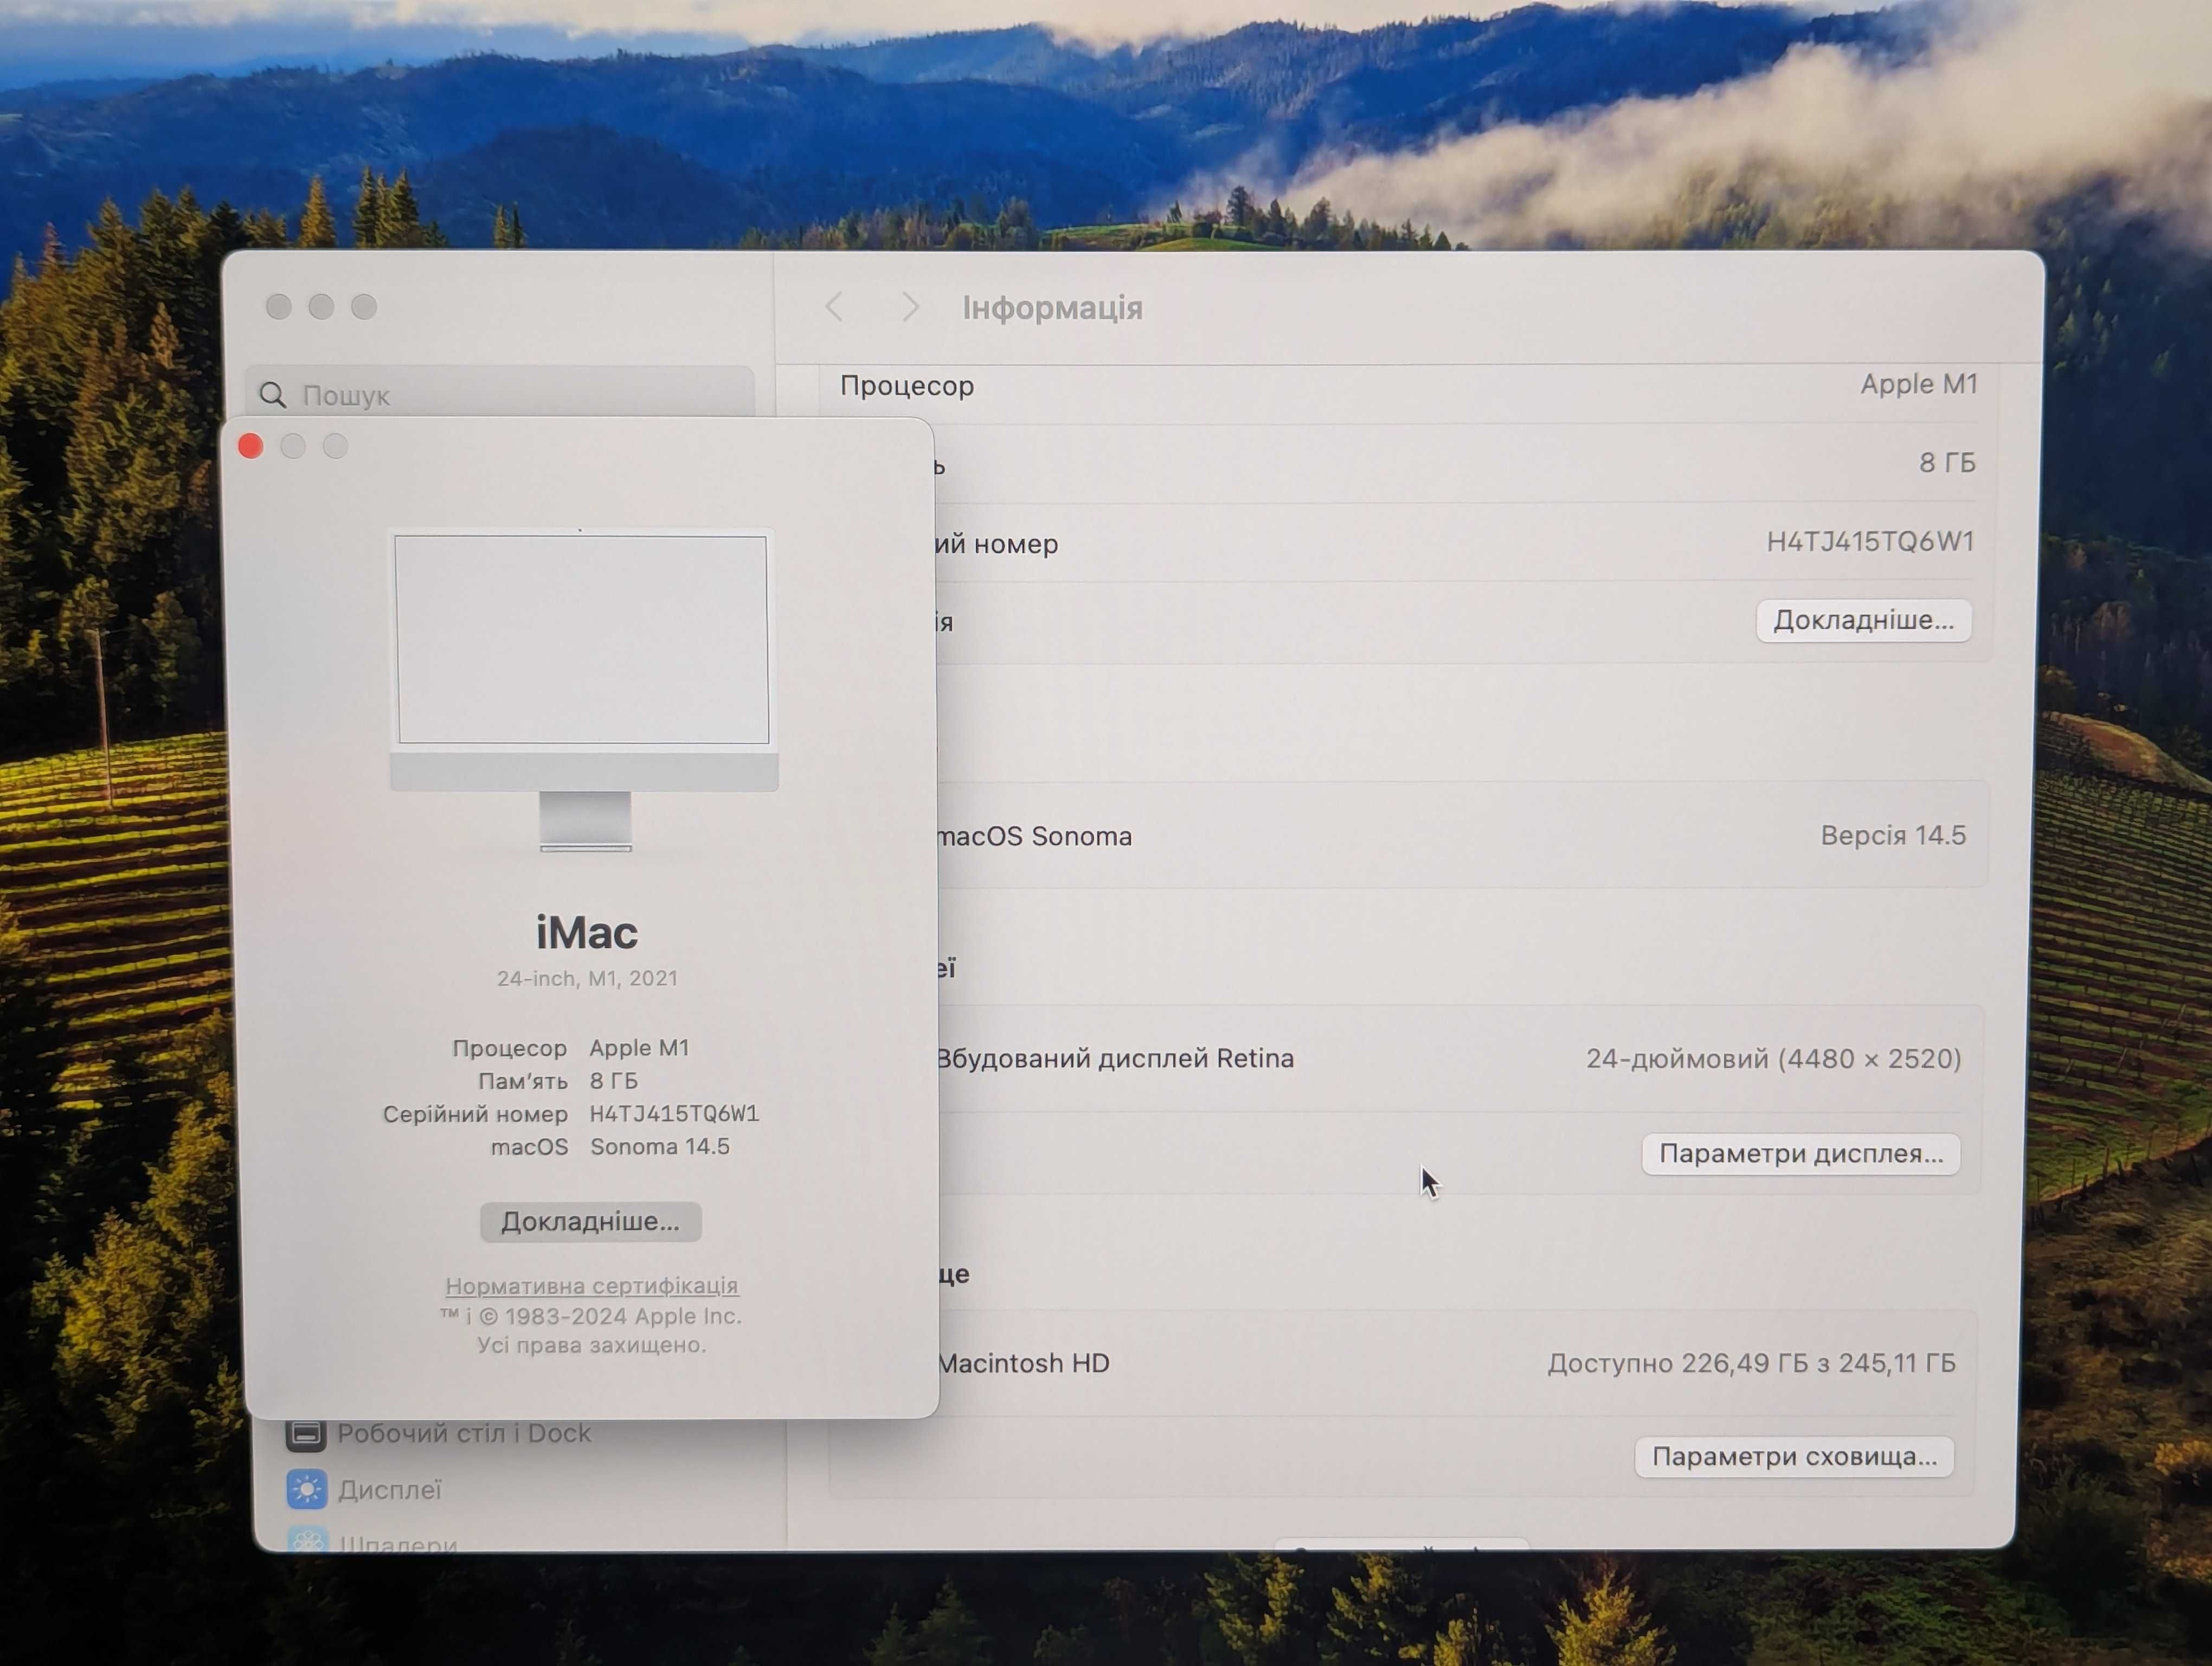
Task: Open Параметри дисплея button
Action: coord(1801,1153)
